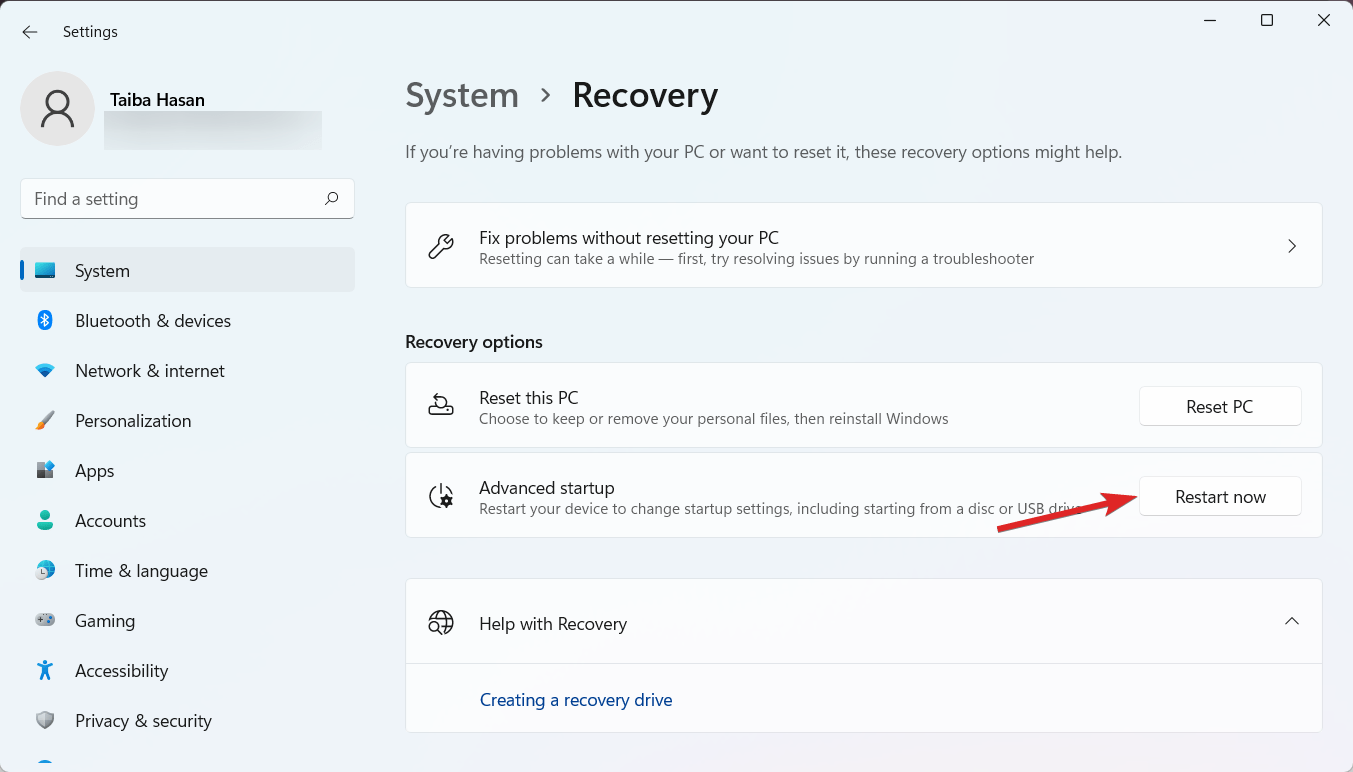
Task: Click the Apps icon in sidebar
Action: point(45,470)
